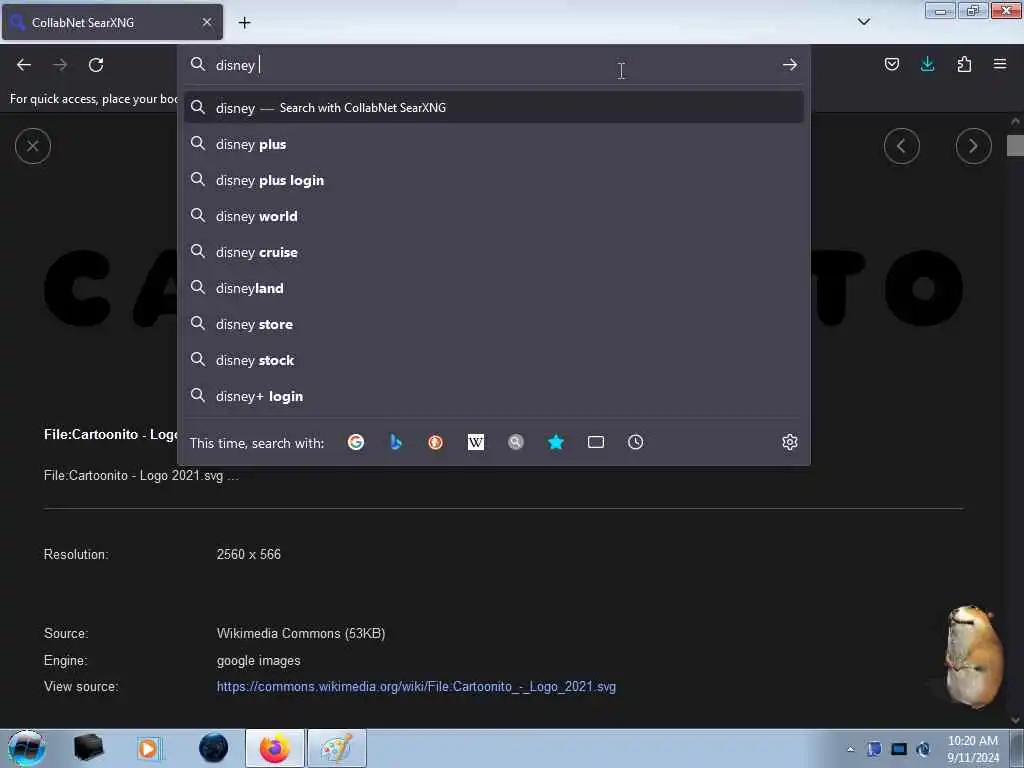Save page to Pocket
Image resolution: width=1024 pixels, height=768 pixels.
tap(891, 64)
